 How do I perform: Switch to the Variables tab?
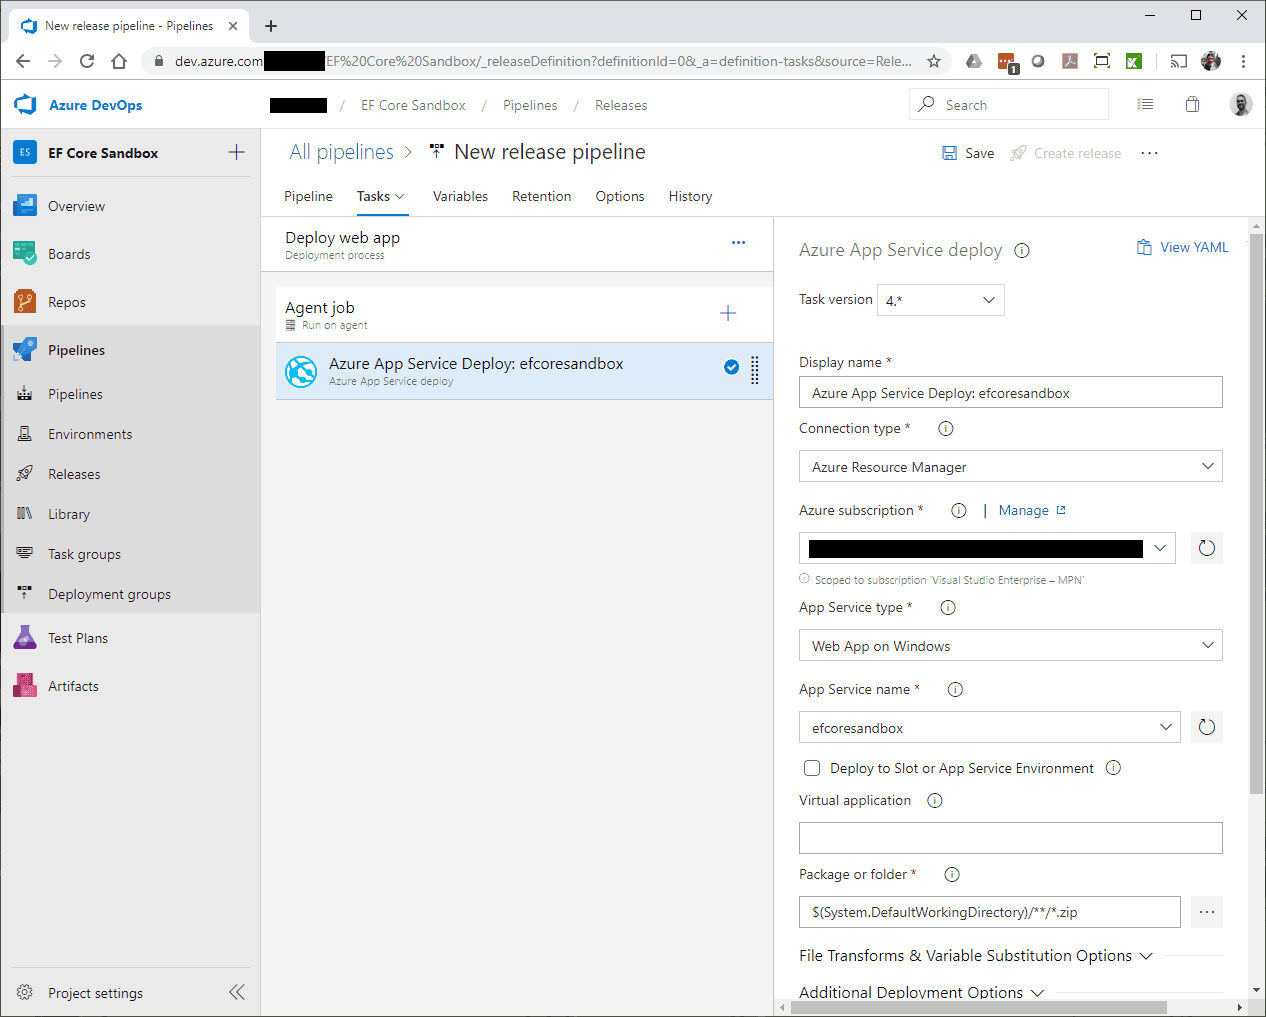[x=460, y=196]
